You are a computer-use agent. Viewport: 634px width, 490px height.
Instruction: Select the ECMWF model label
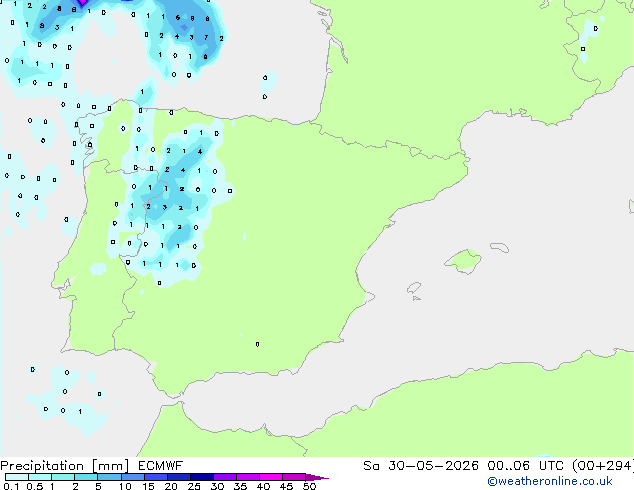[161, 466]
